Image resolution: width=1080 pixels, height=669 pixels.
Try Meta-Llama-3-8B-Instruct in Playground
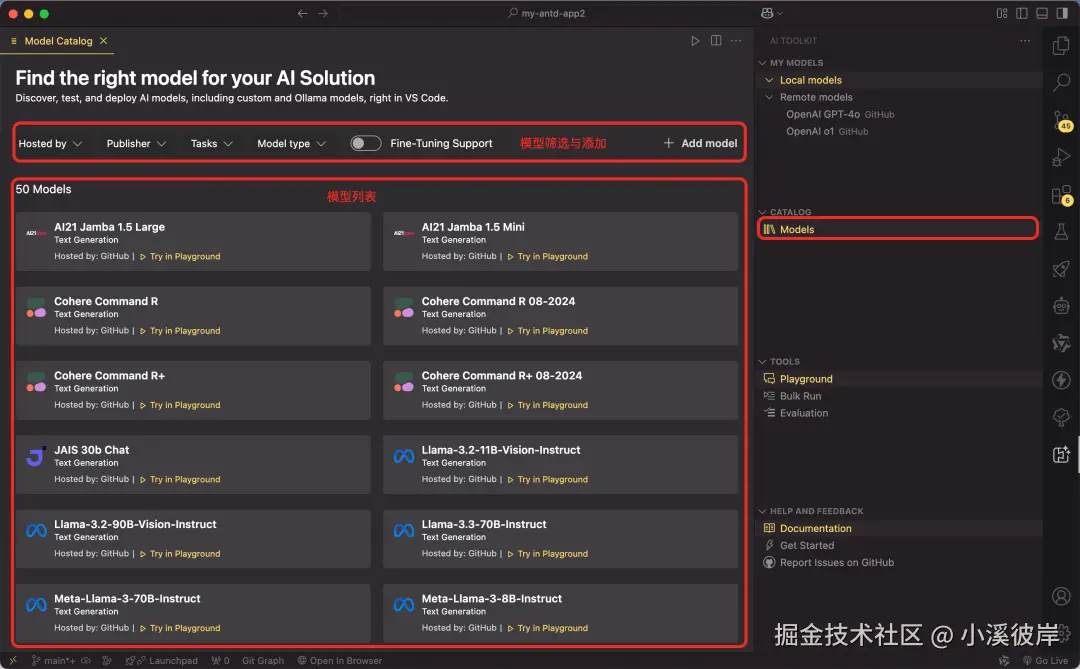tap(548, 628)
